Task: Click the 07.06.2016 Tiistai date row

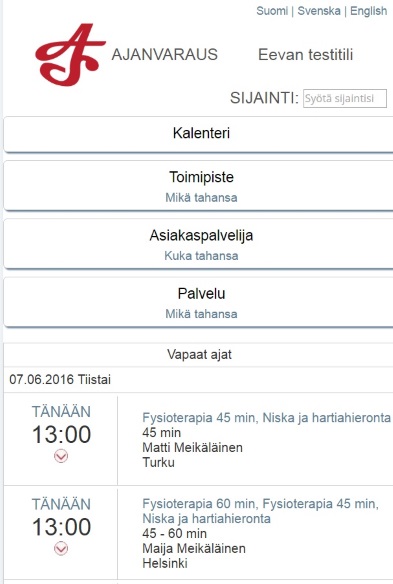Action: [198, 380]
